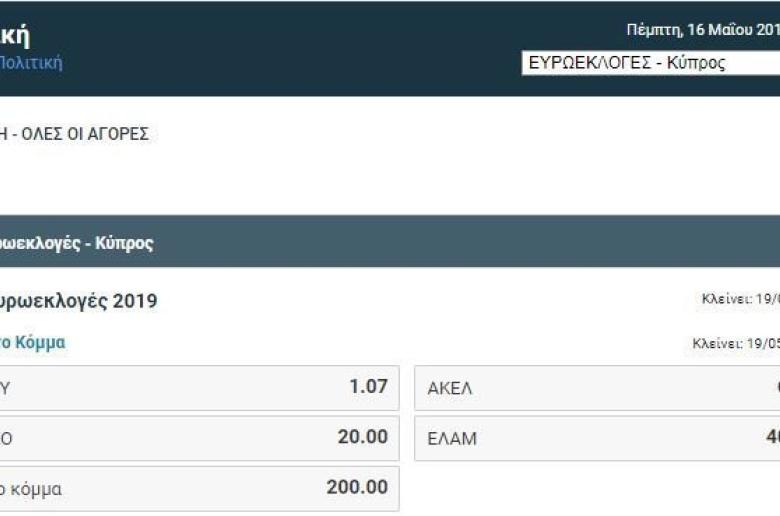Select the 1.07 odds value
This screenshot has height=516, width=780.
click(x=368, y=387)
